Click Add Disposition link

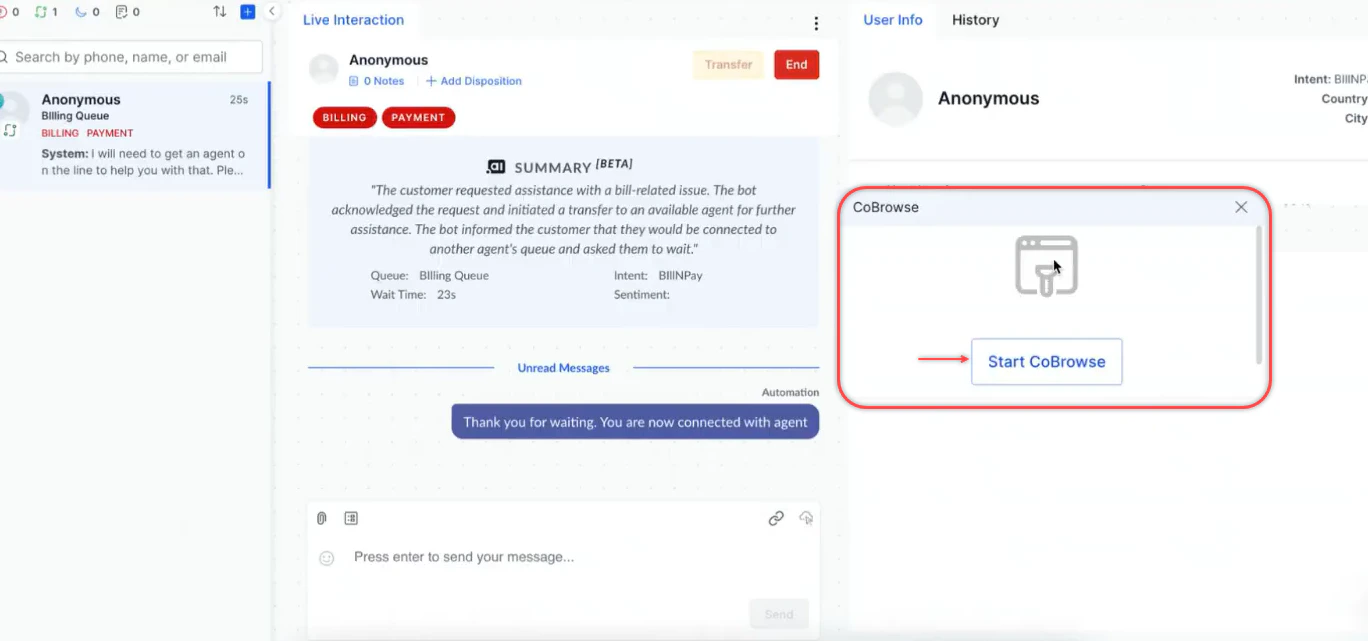tap(474, 81)
